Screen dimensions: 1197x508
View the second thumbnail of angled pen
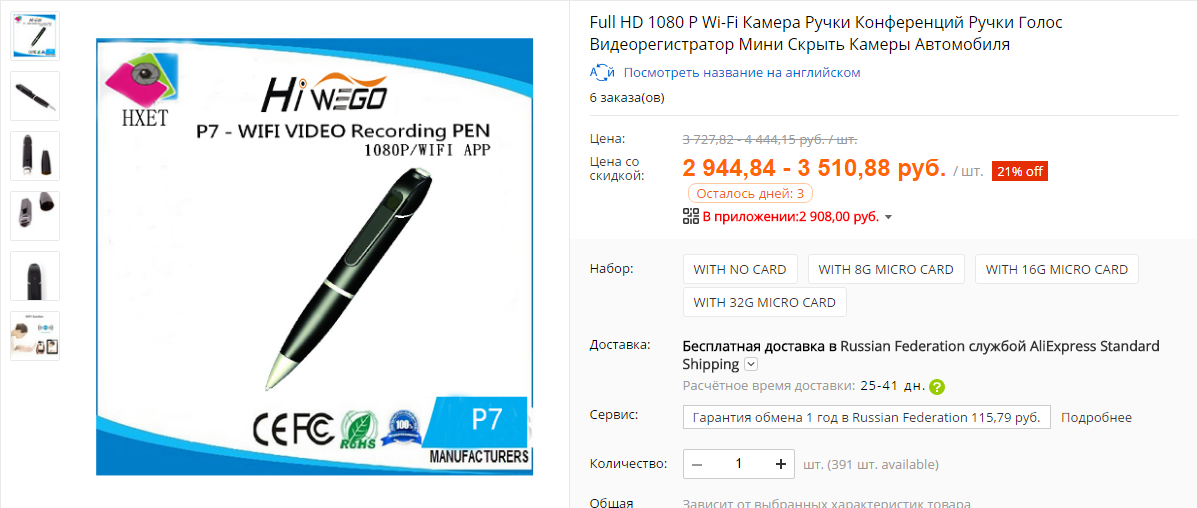pos(35,95)
